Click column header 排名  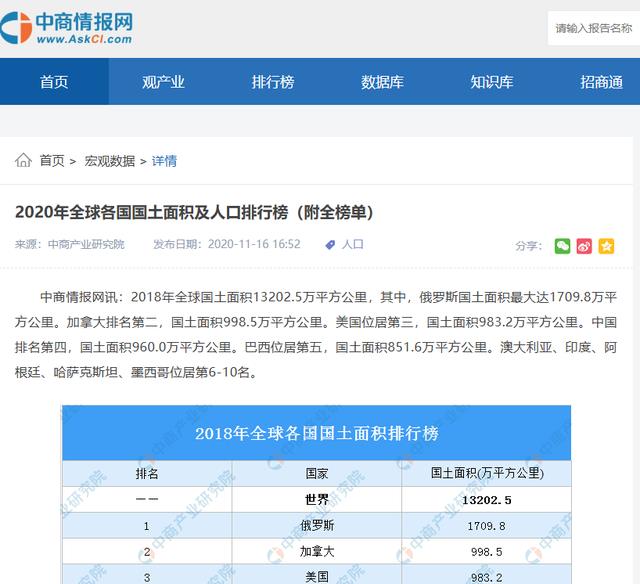click(x=147, y=473)
